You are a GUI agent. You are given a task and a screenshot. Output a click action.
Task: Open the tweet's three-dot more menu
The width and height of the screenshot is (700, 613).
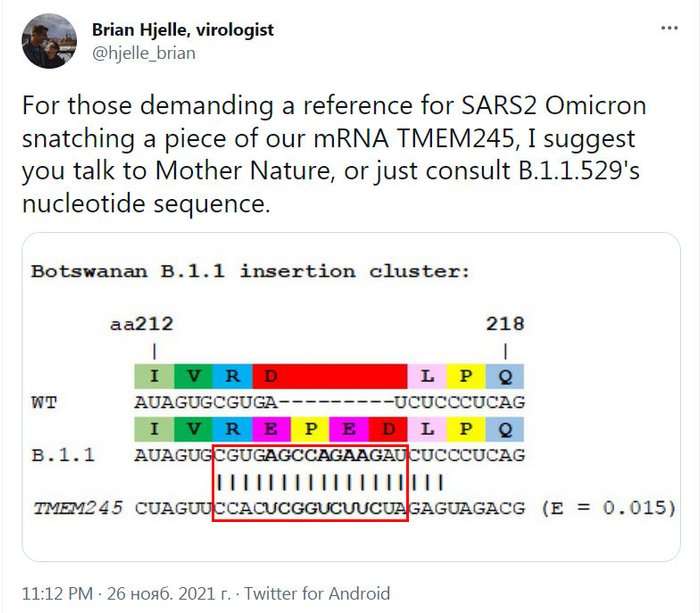point(667,29)
